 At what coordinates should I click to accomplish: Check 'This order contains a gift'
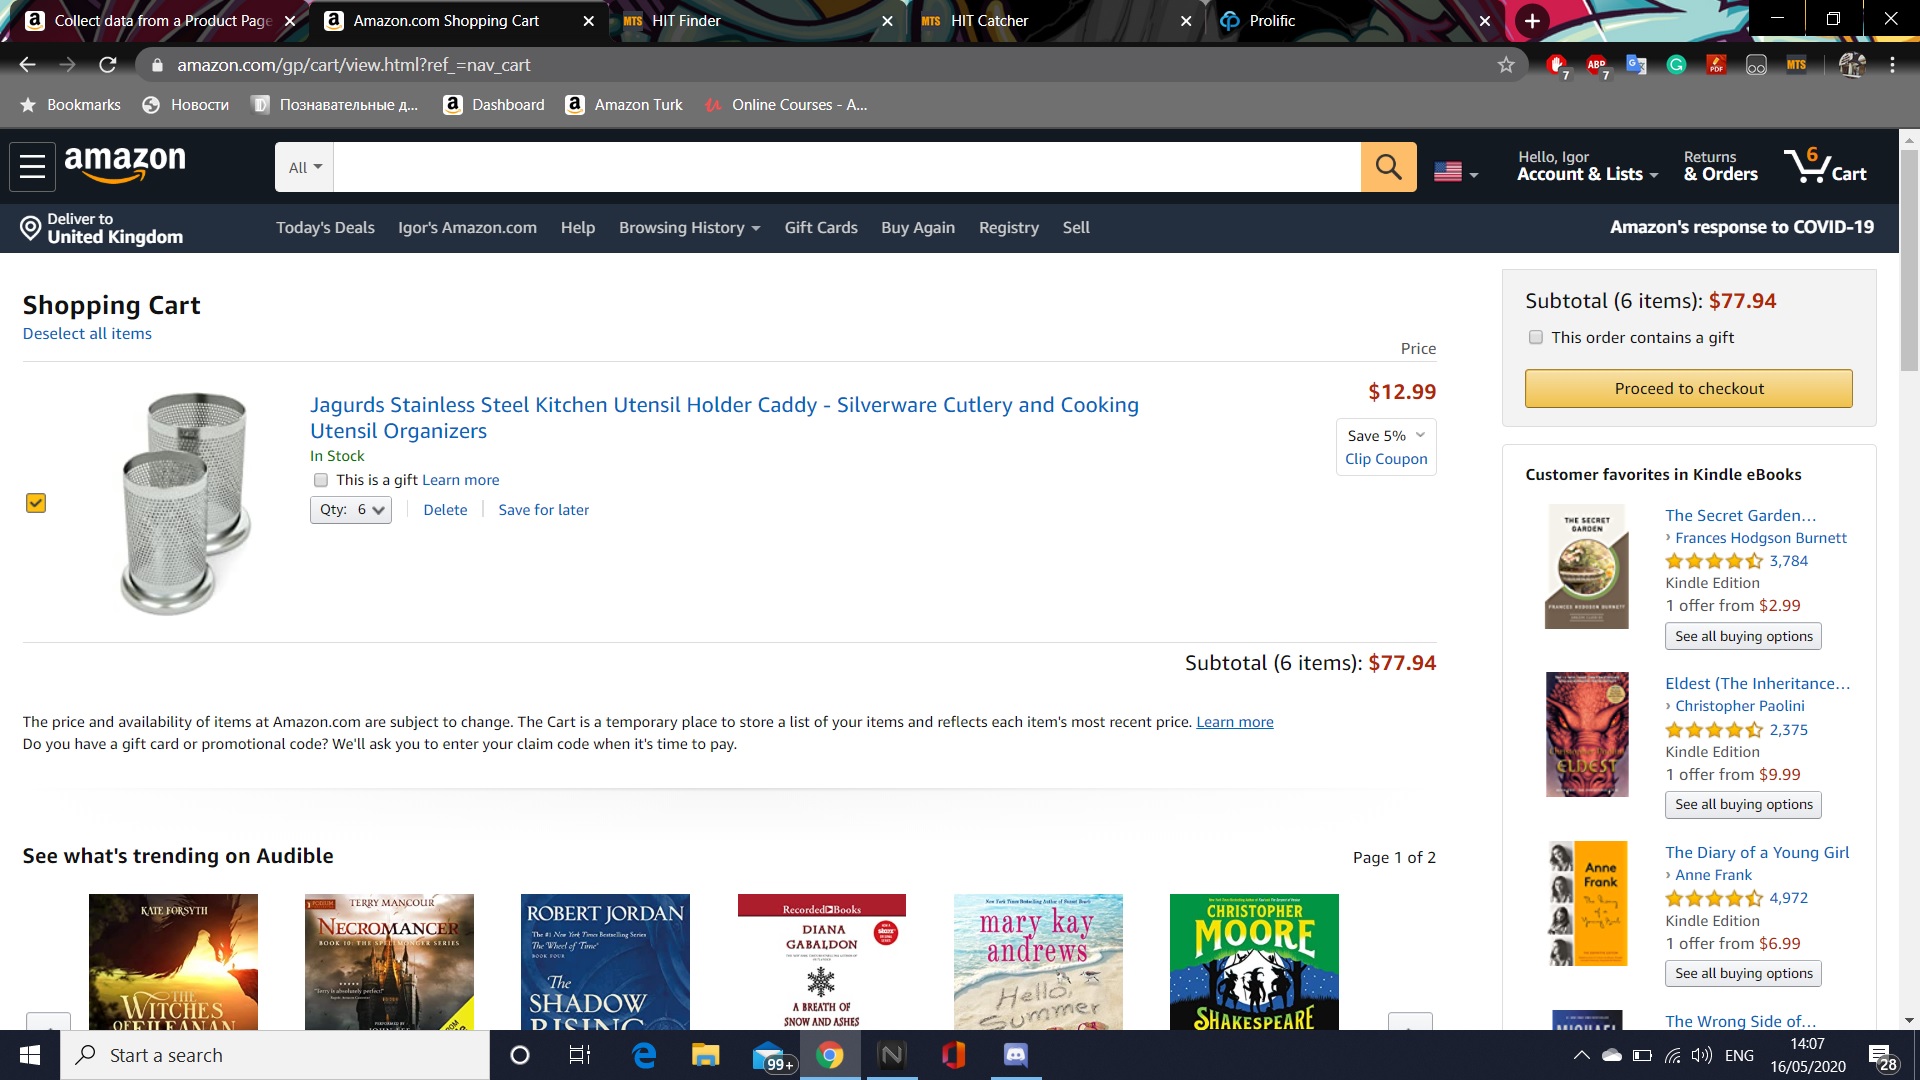pyautogui.click(x=1536, y=338)
